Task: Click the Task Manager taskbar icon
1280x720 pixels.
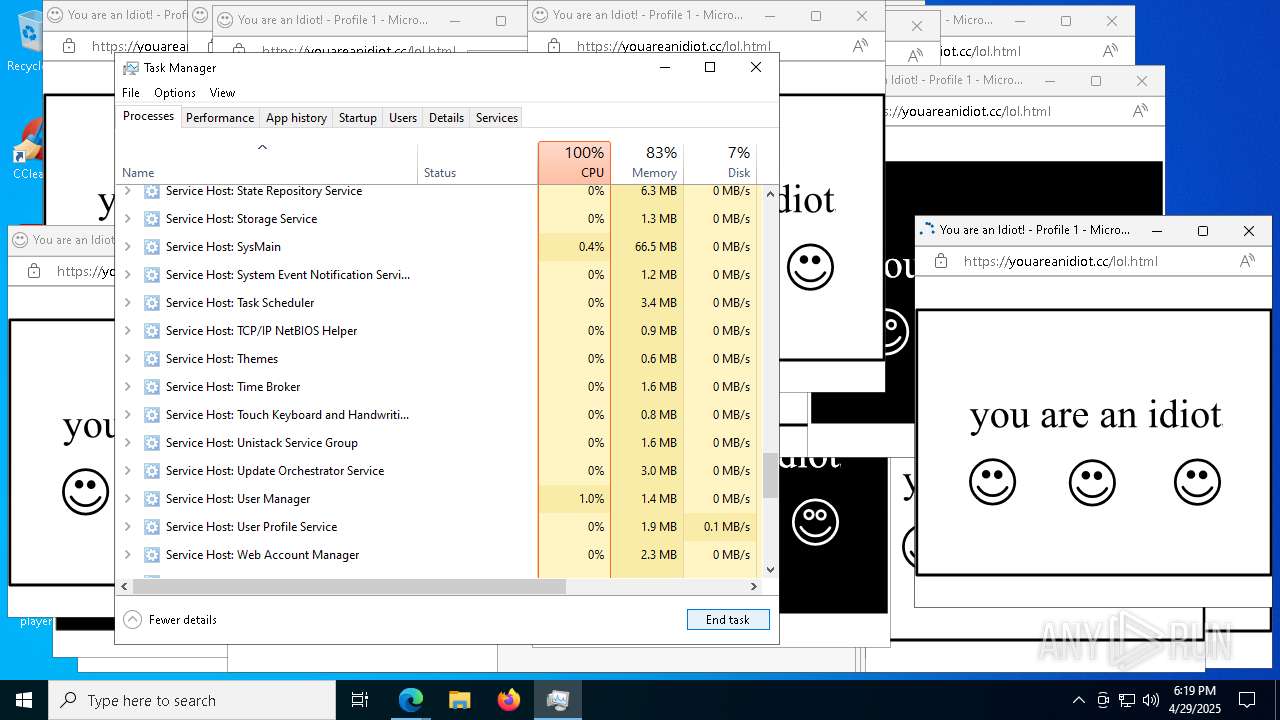Action: 558,700
